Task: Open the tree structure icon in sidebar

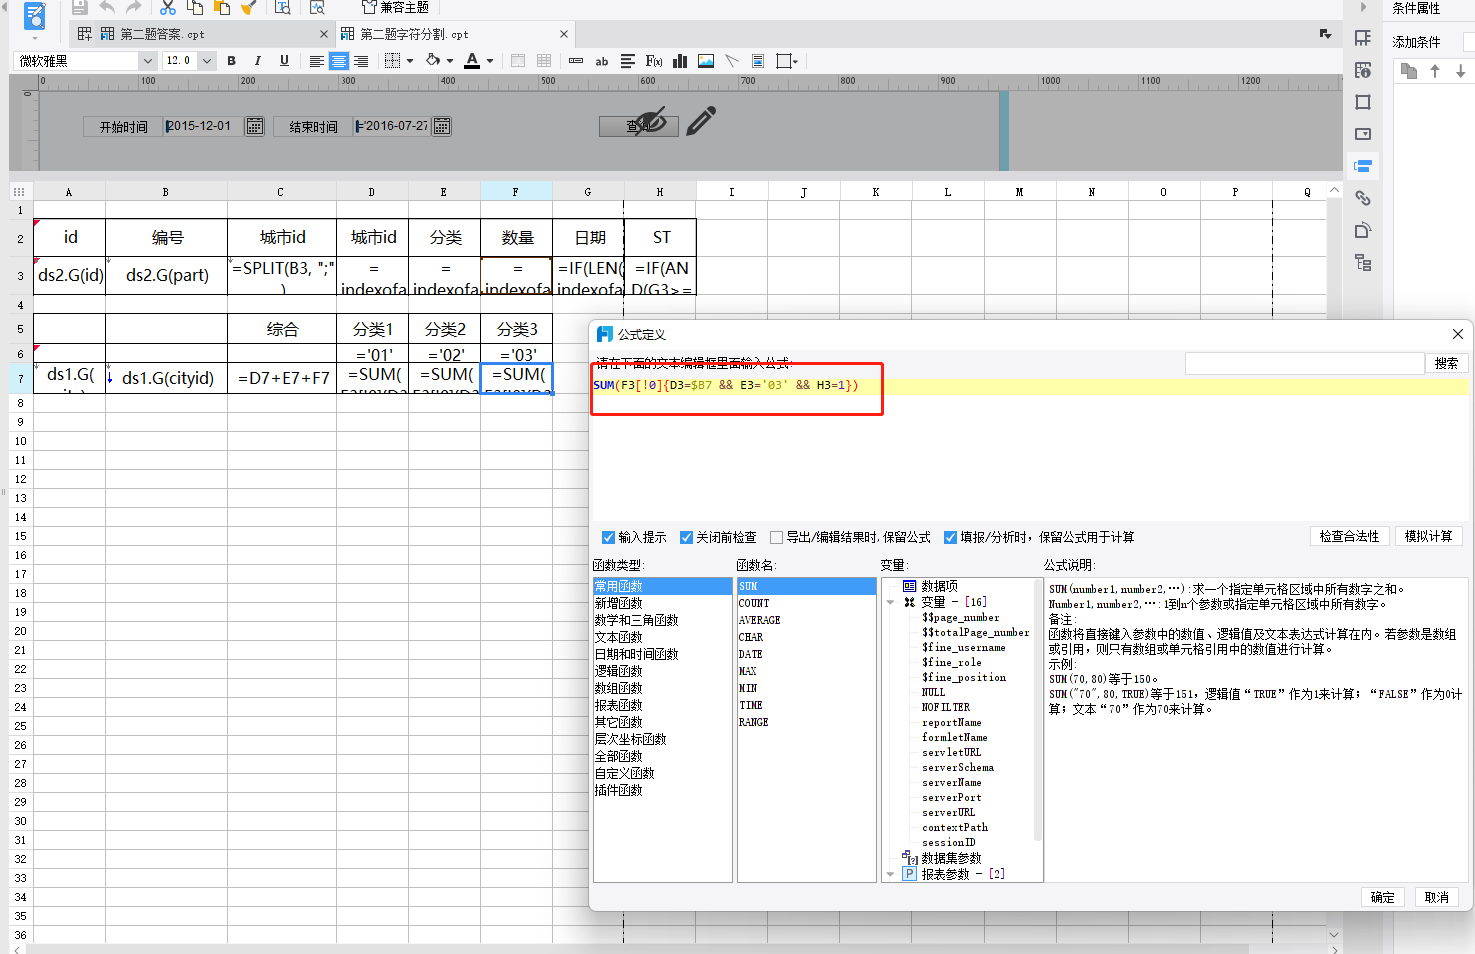Action: [1363, 263]
